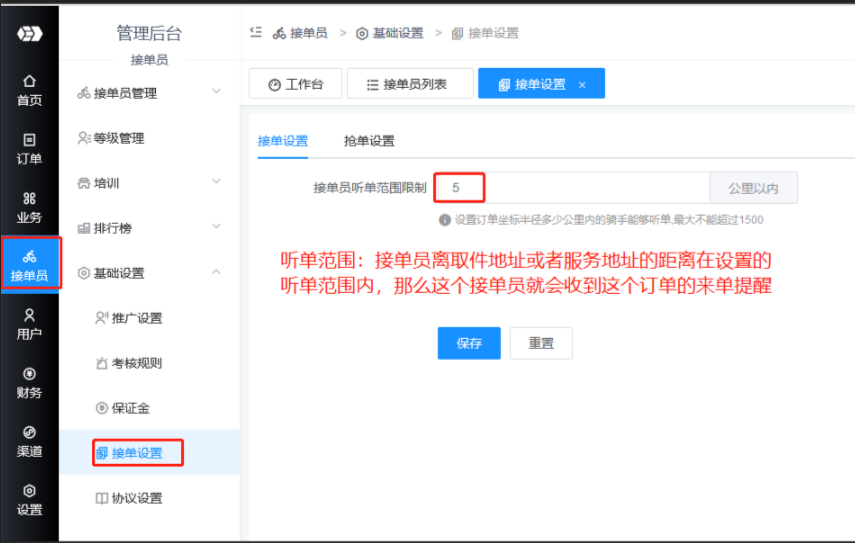Go to 首页 home in left sidebar
Viewport: 855px width, 543px height.
(x=29, y=89)
